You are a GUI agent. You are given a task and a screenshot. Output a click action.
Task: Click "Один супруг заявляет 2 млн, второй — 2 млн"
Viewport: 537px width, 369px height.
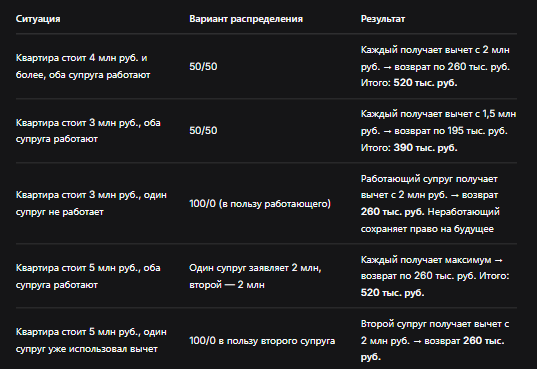click(255, 276)
